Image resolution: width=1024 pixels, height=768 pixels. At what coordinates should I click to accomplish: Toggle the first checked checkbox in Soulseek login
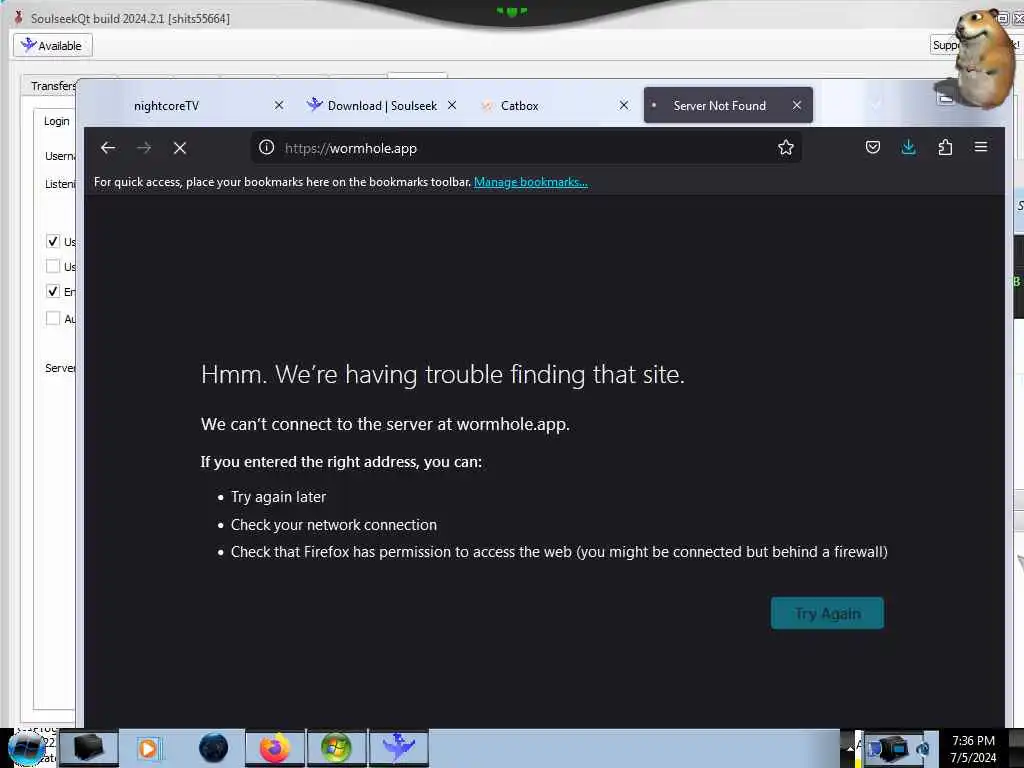[x=53, y=242]
